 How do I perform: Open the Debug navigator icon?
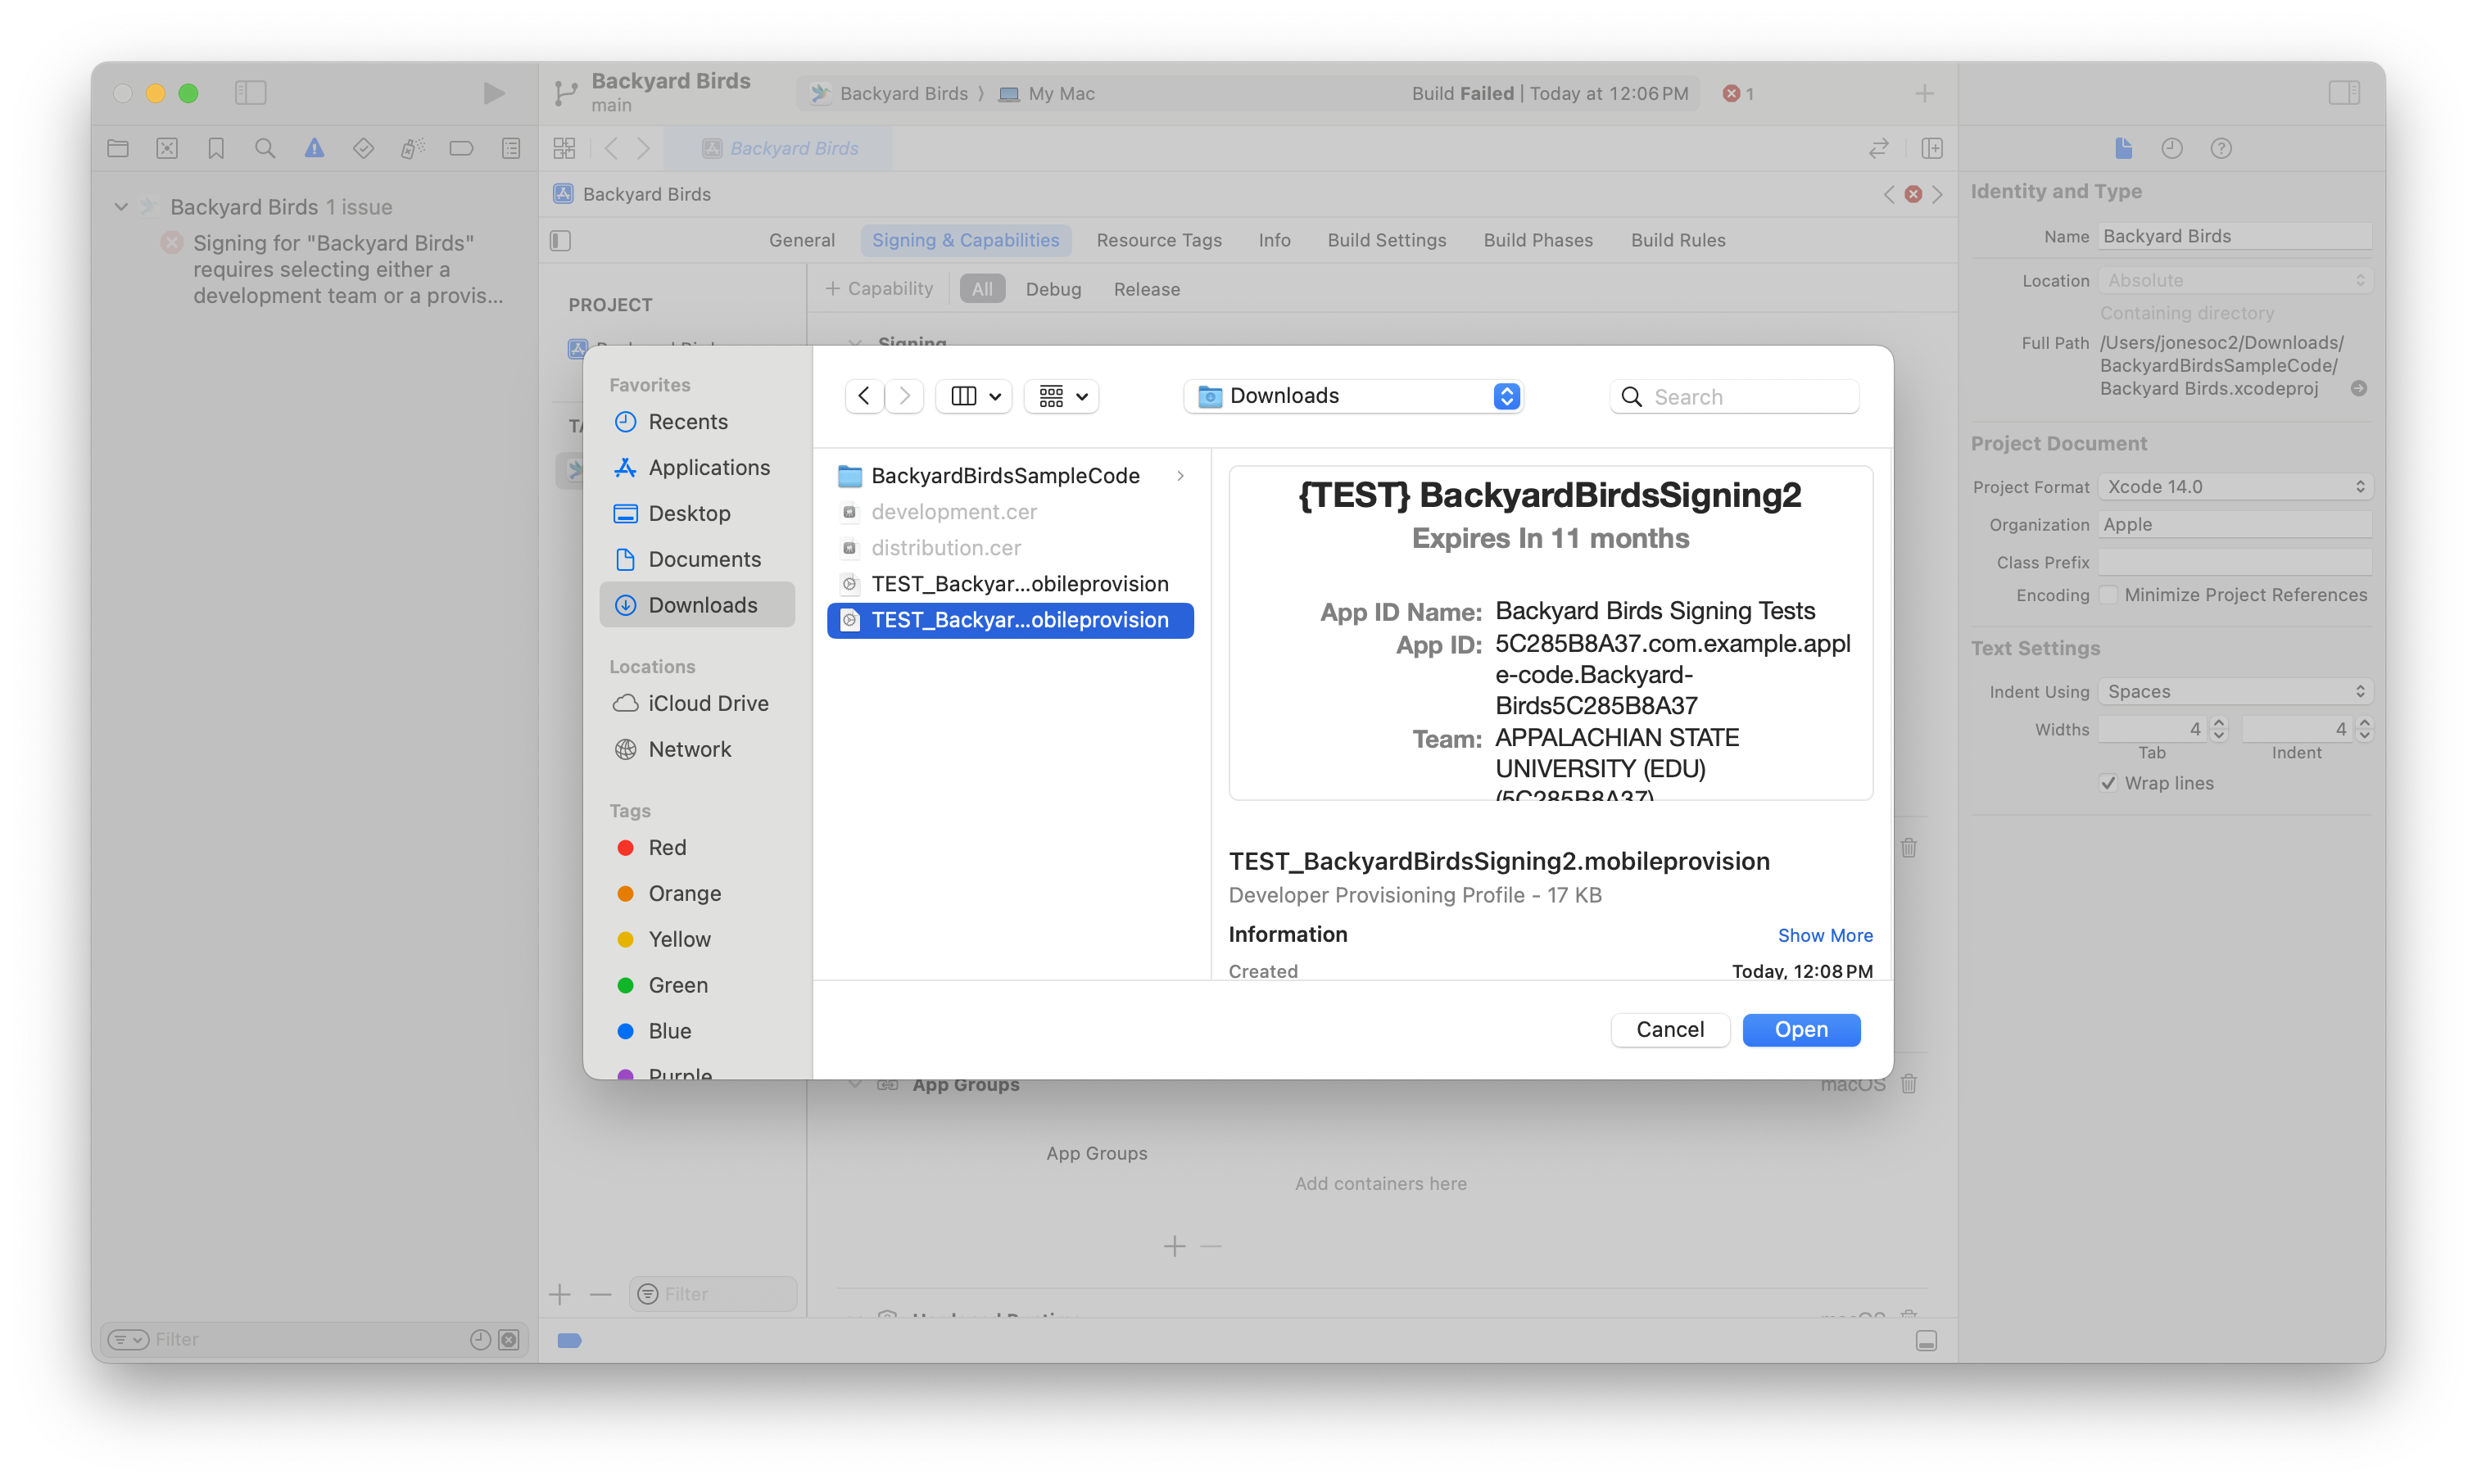tap(412, 148)
